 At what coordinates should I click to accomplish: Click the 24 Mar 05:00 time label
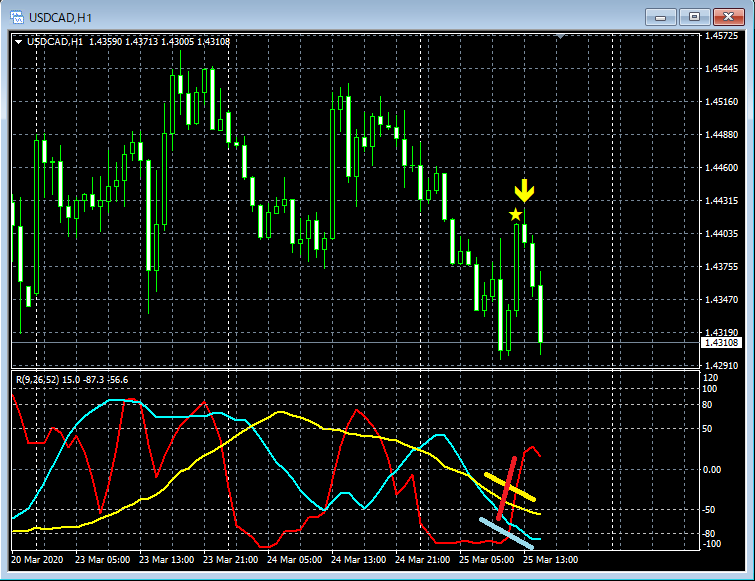pos(295,560)
